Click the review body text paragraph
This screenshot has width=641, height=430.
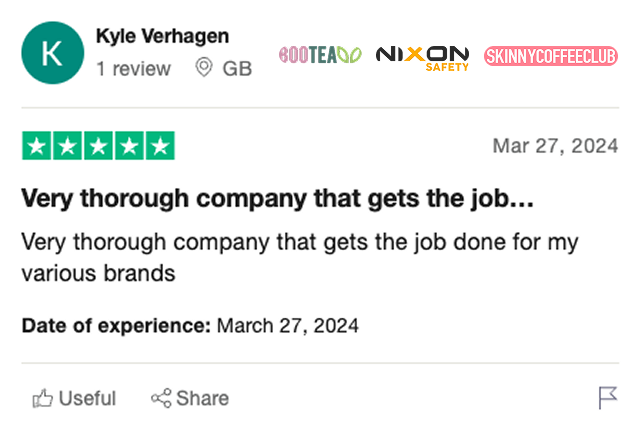coord(300,258)
